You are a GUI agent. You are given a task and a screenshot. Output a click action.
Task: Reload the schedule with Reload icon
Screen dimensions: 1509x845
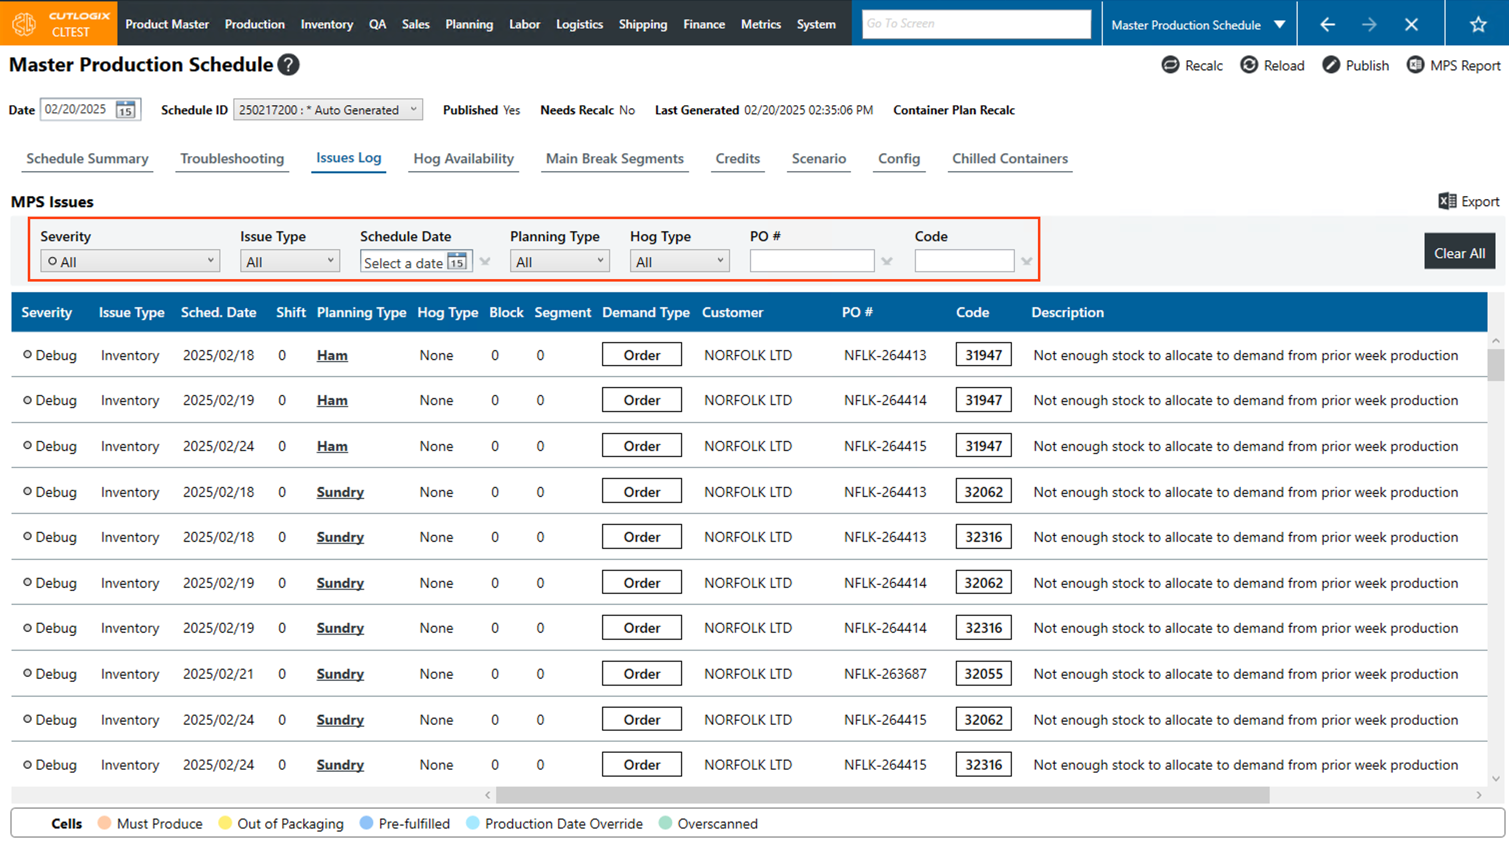[x=1249, y=65]
